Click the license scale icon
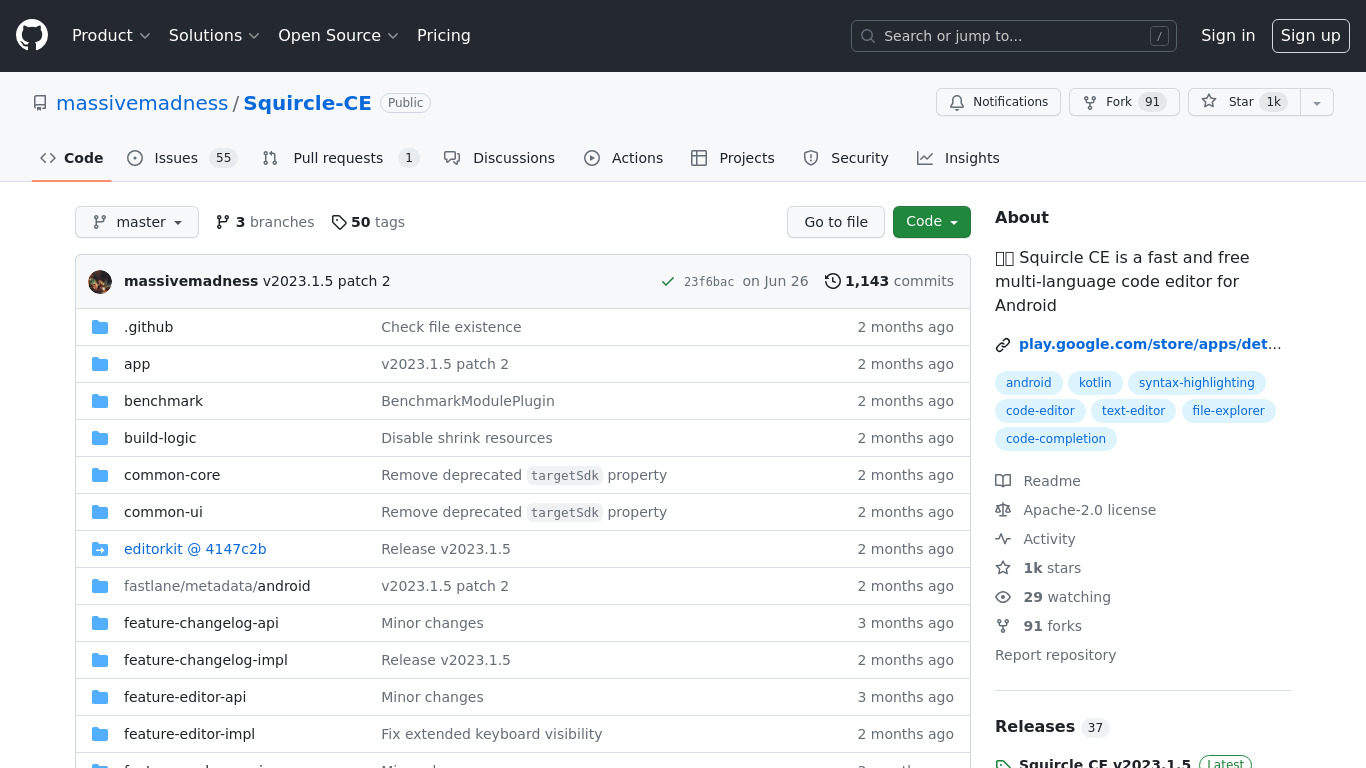This screenshot has height=768, width=1366. (x=1003, y=510)
